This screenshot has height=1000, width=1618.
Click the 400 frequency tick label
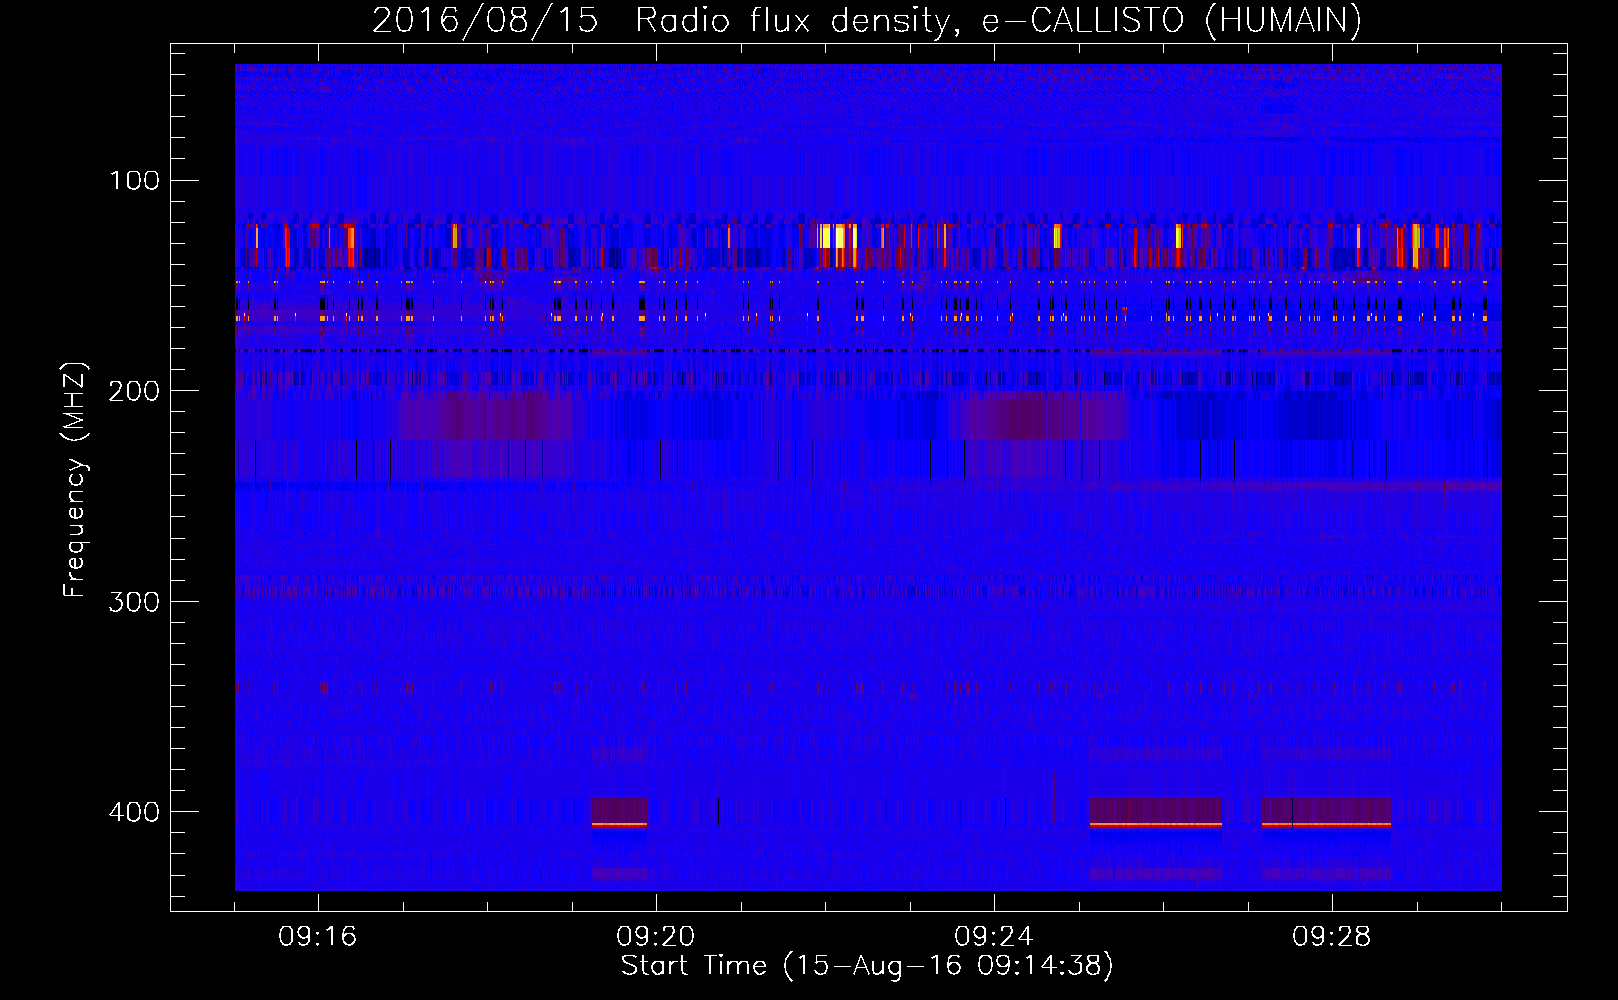point(134,812)
